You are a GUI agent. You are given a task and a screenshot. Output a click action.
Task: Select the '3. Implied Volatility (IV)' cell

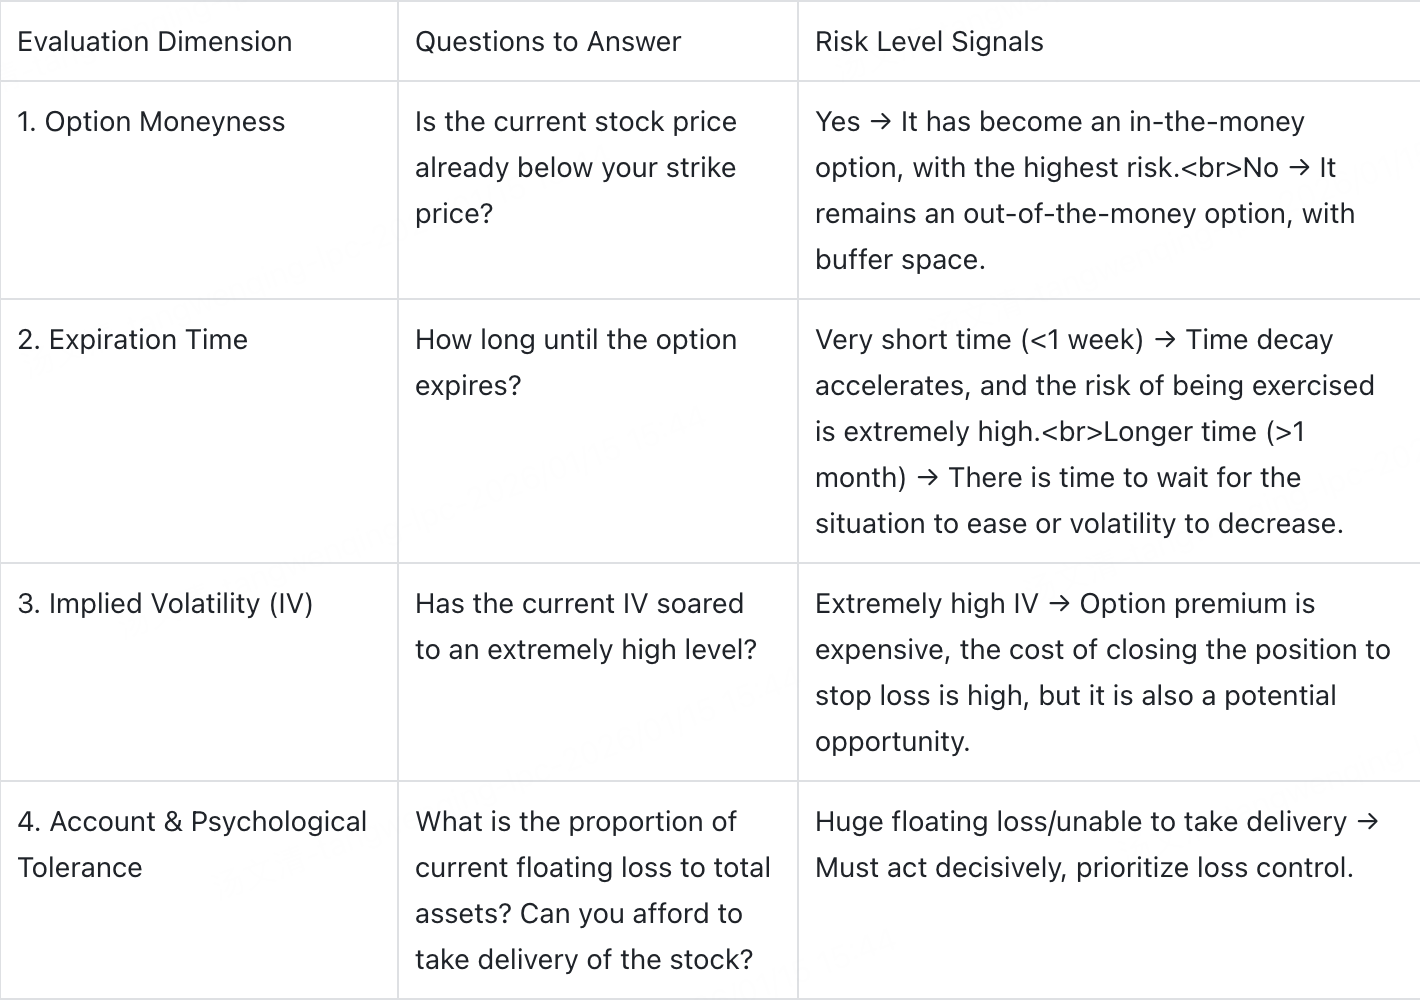[x=165, y=604]
